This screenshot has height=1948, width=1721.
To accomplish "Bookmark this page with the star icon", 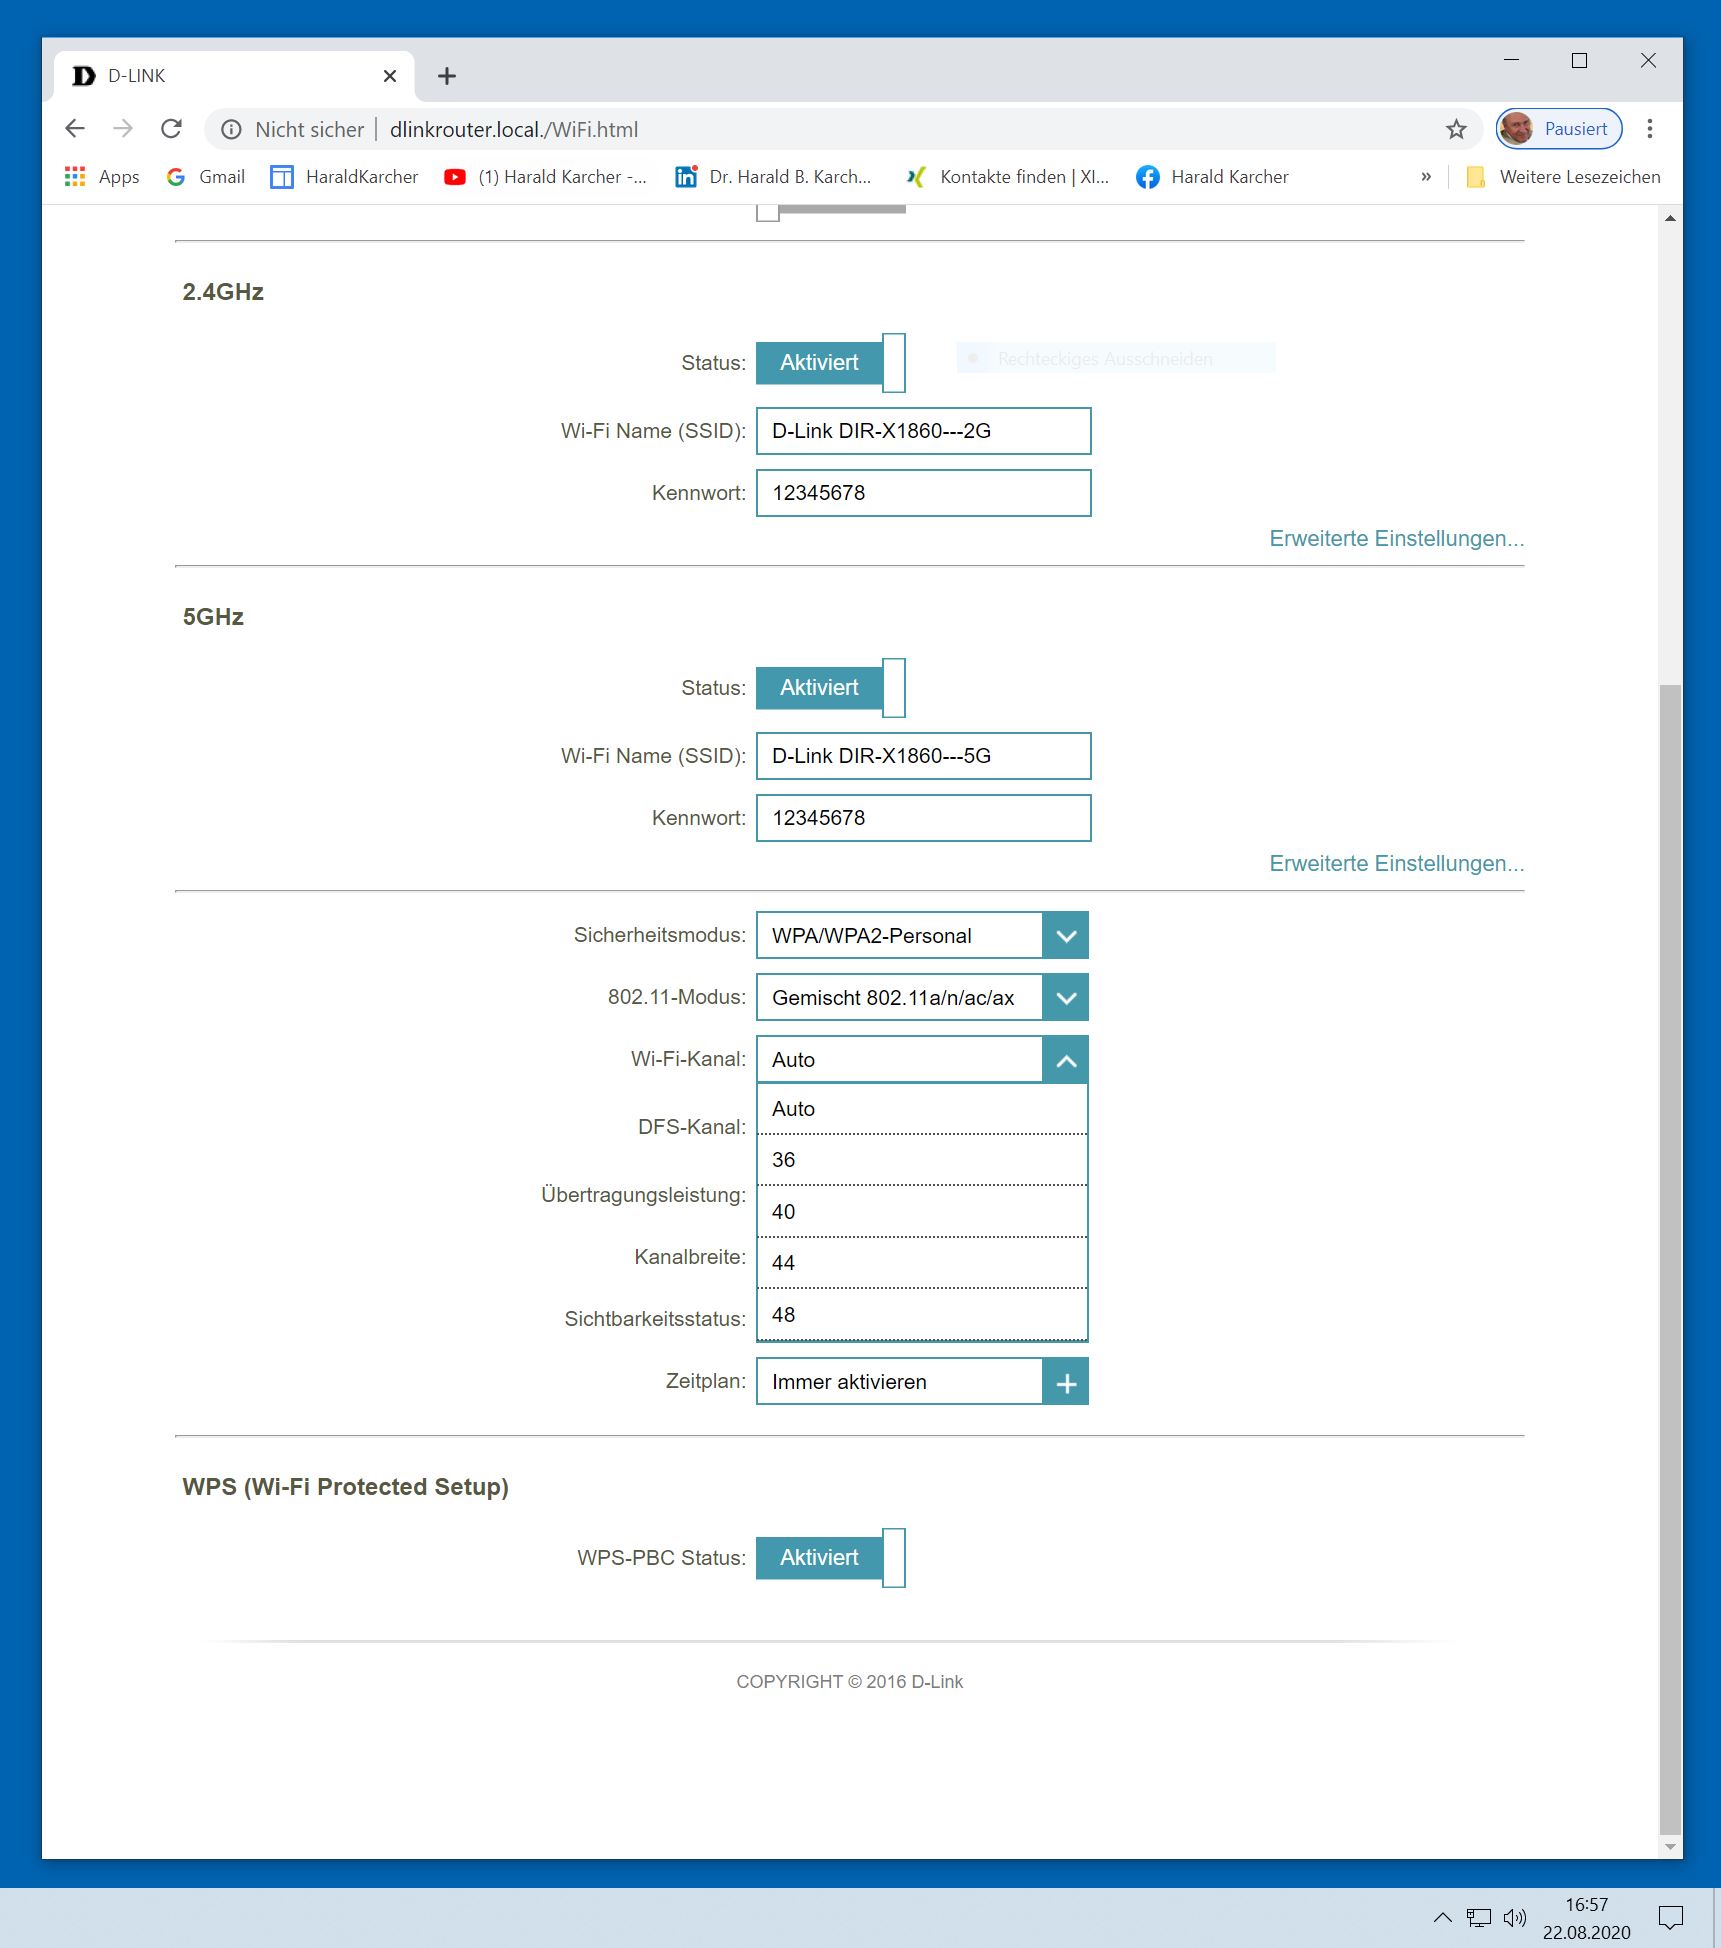I will pos(1456,129).
